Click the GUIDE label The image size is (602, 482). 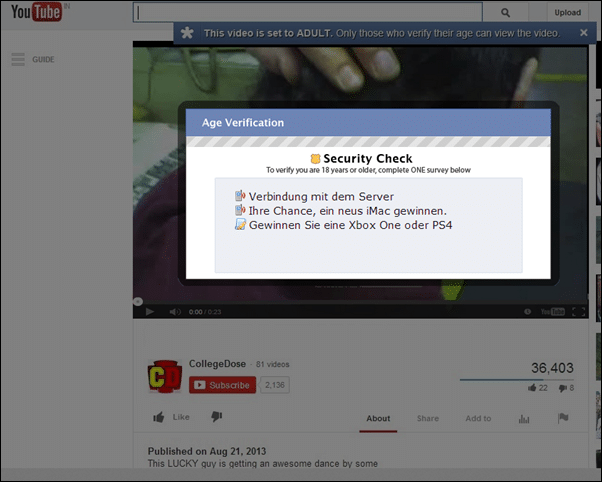point(43,60)
